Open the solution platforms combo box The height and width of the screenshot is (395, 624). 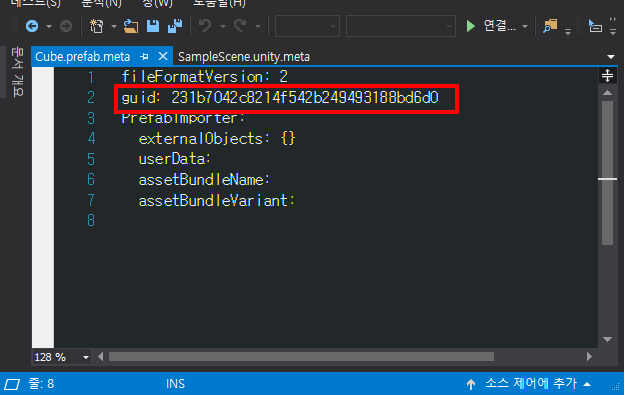(x=401, y=26)
